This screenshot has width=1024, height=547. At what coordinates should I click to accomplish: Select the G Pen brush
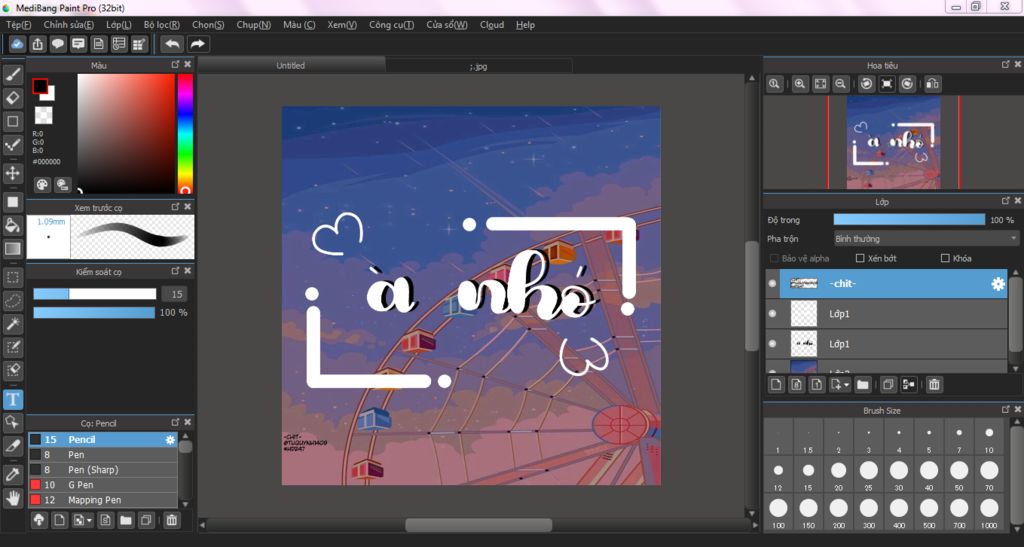pos(103,485)
